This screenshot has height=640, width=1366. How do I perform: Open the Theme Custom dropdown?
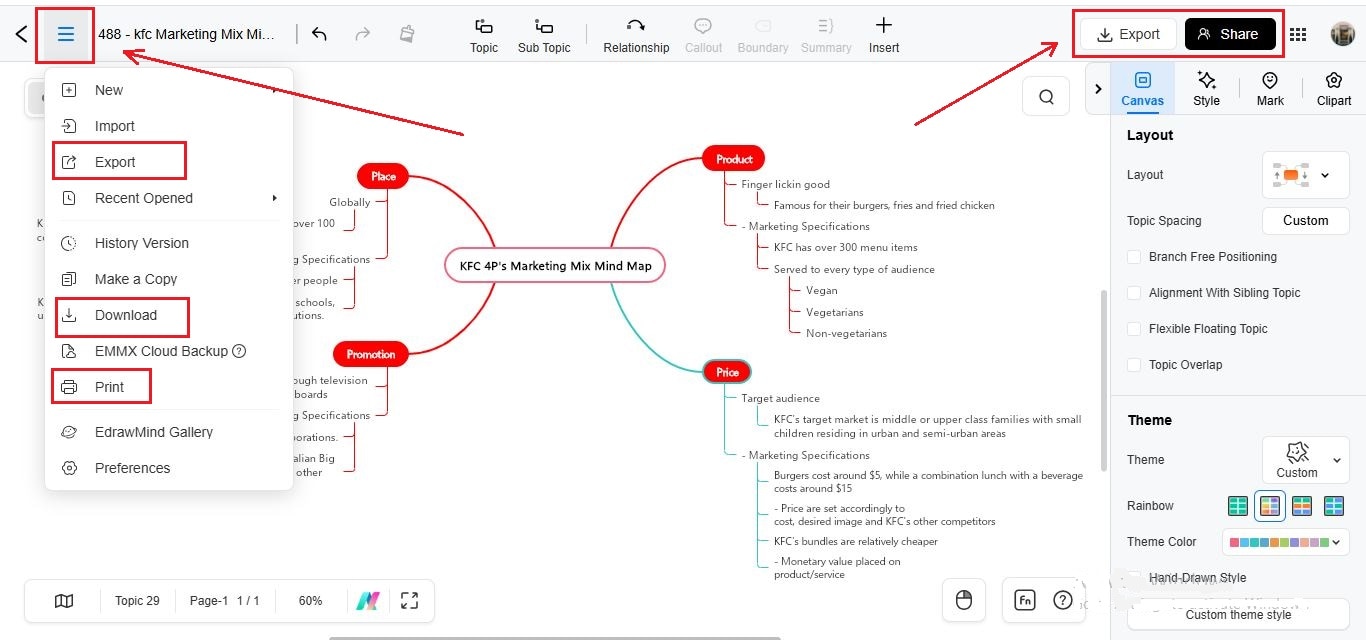[1305, 460]
